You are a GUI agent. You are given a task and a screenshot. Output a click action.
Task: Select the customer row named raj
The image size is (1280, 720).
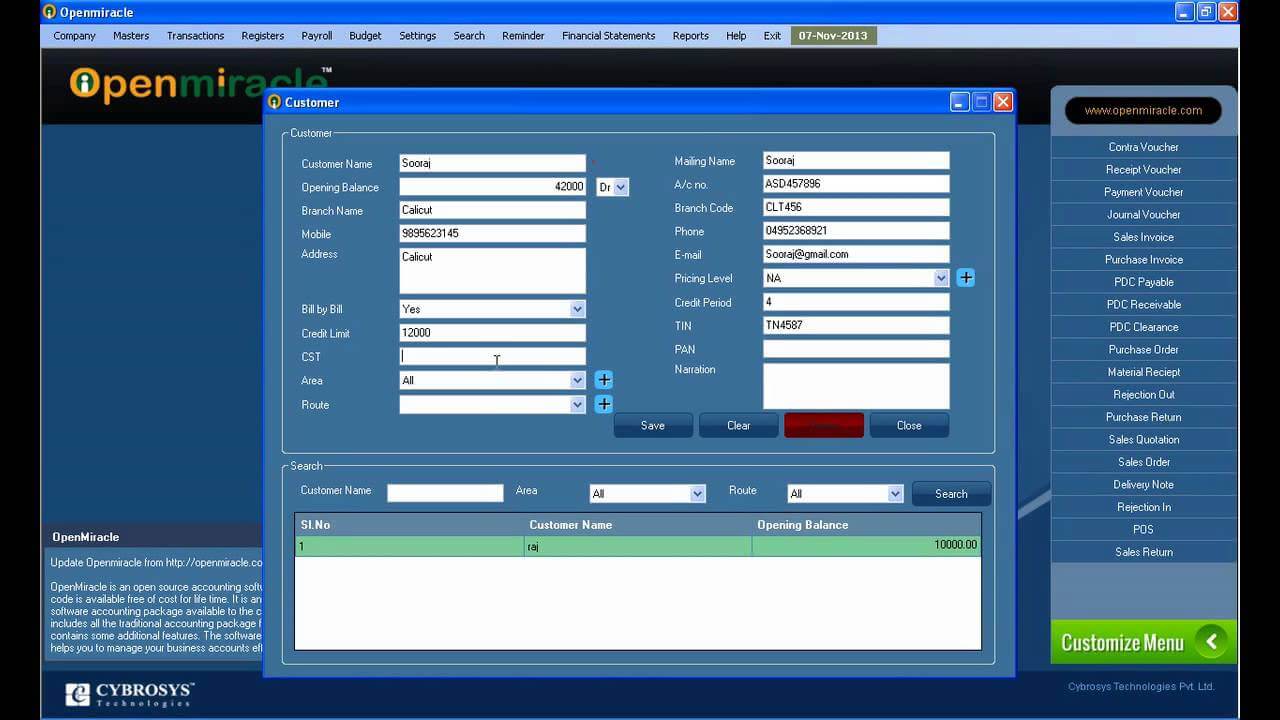click(638, 546)
